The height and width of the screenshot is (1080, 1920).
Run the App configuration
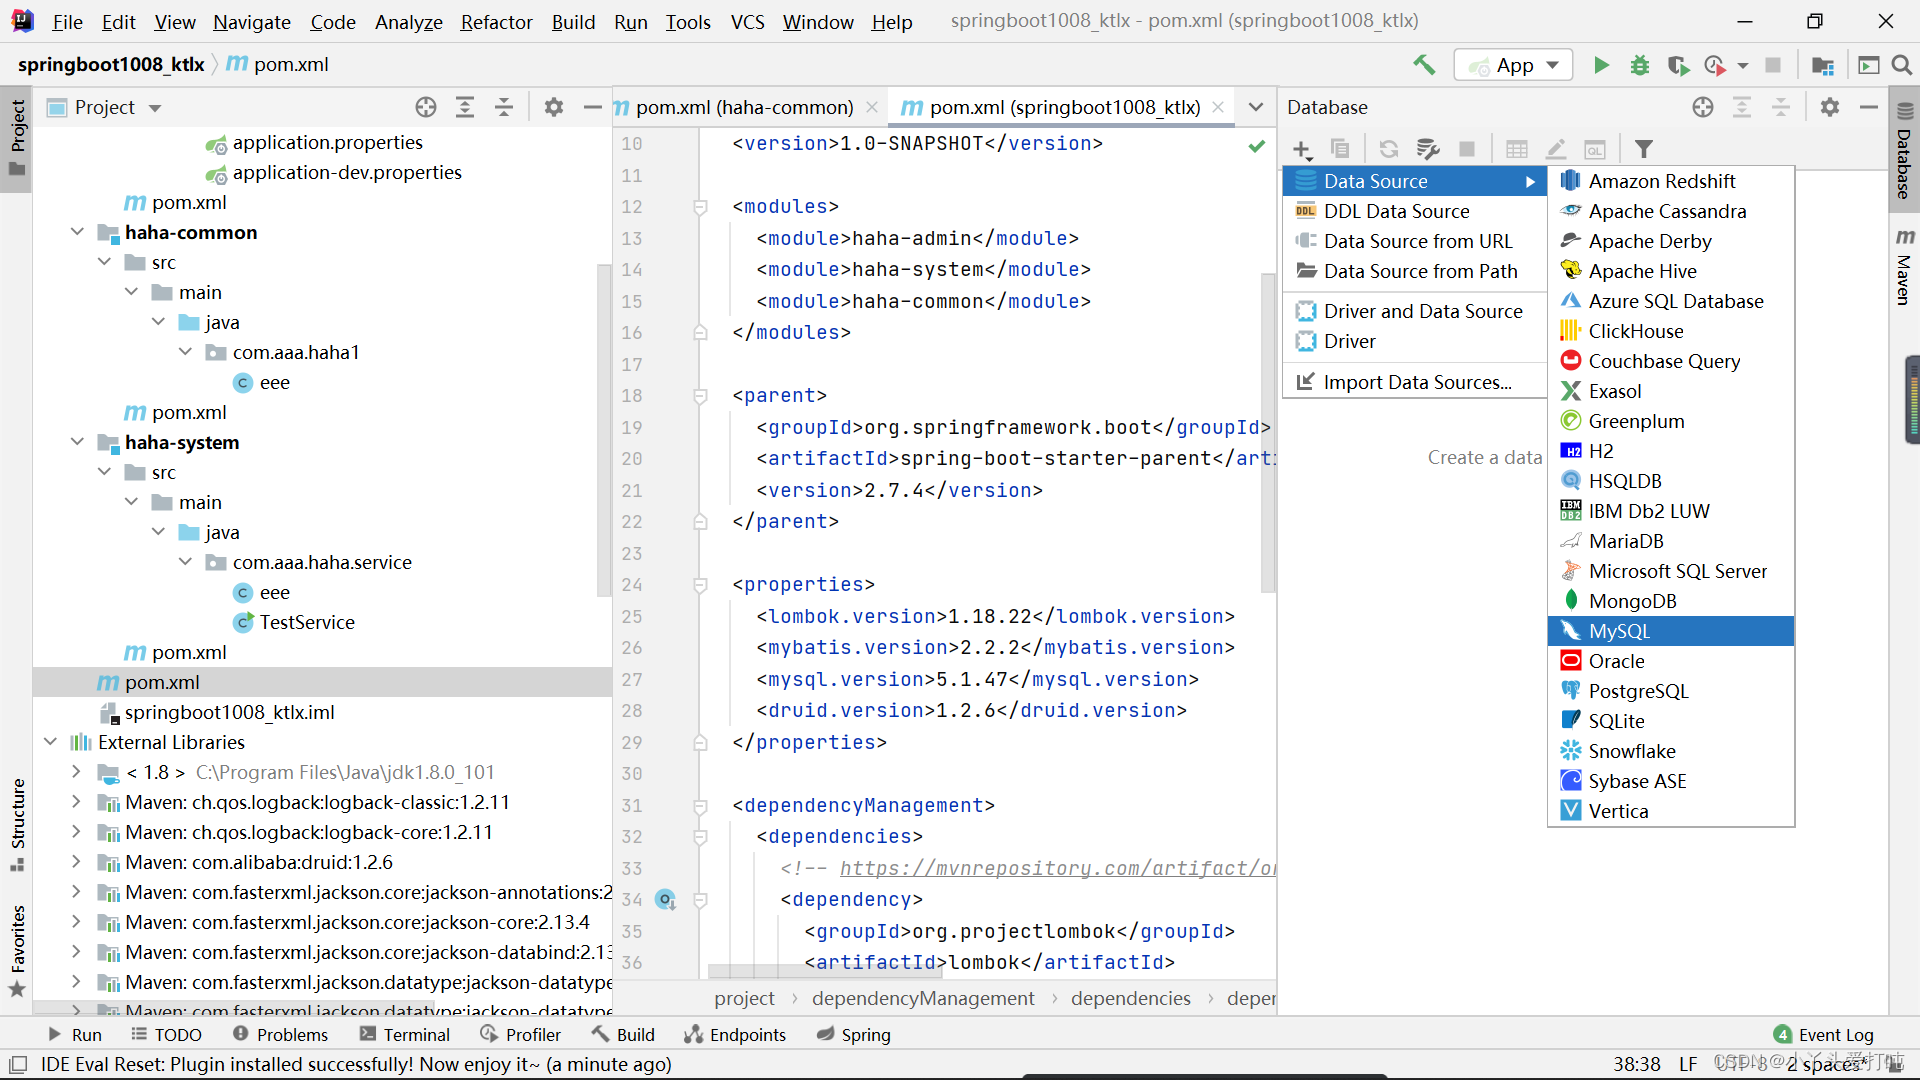point(1601,65)
